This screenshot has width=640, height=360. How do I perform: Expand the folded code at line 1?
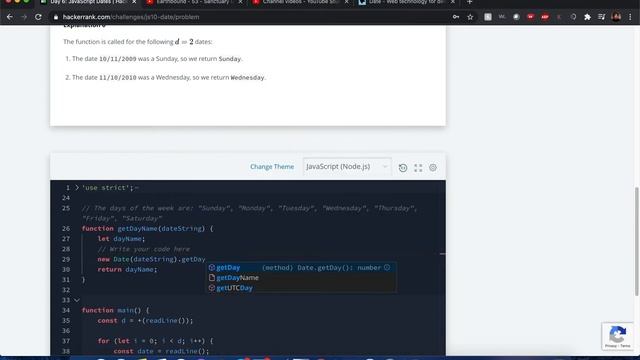tap(77, 188)
